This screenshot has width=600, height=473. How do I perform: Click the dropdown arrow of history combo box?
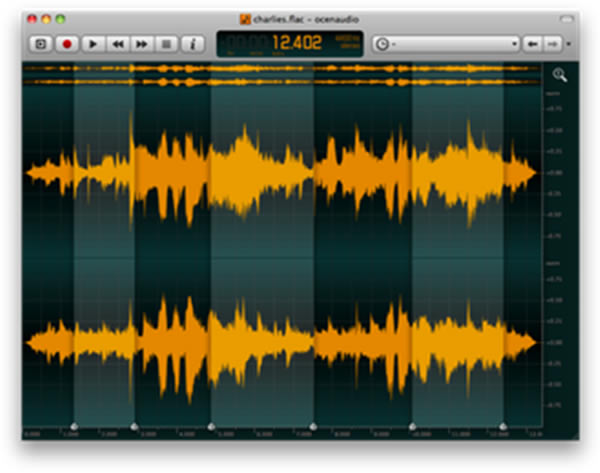click(x=514, y=44)
